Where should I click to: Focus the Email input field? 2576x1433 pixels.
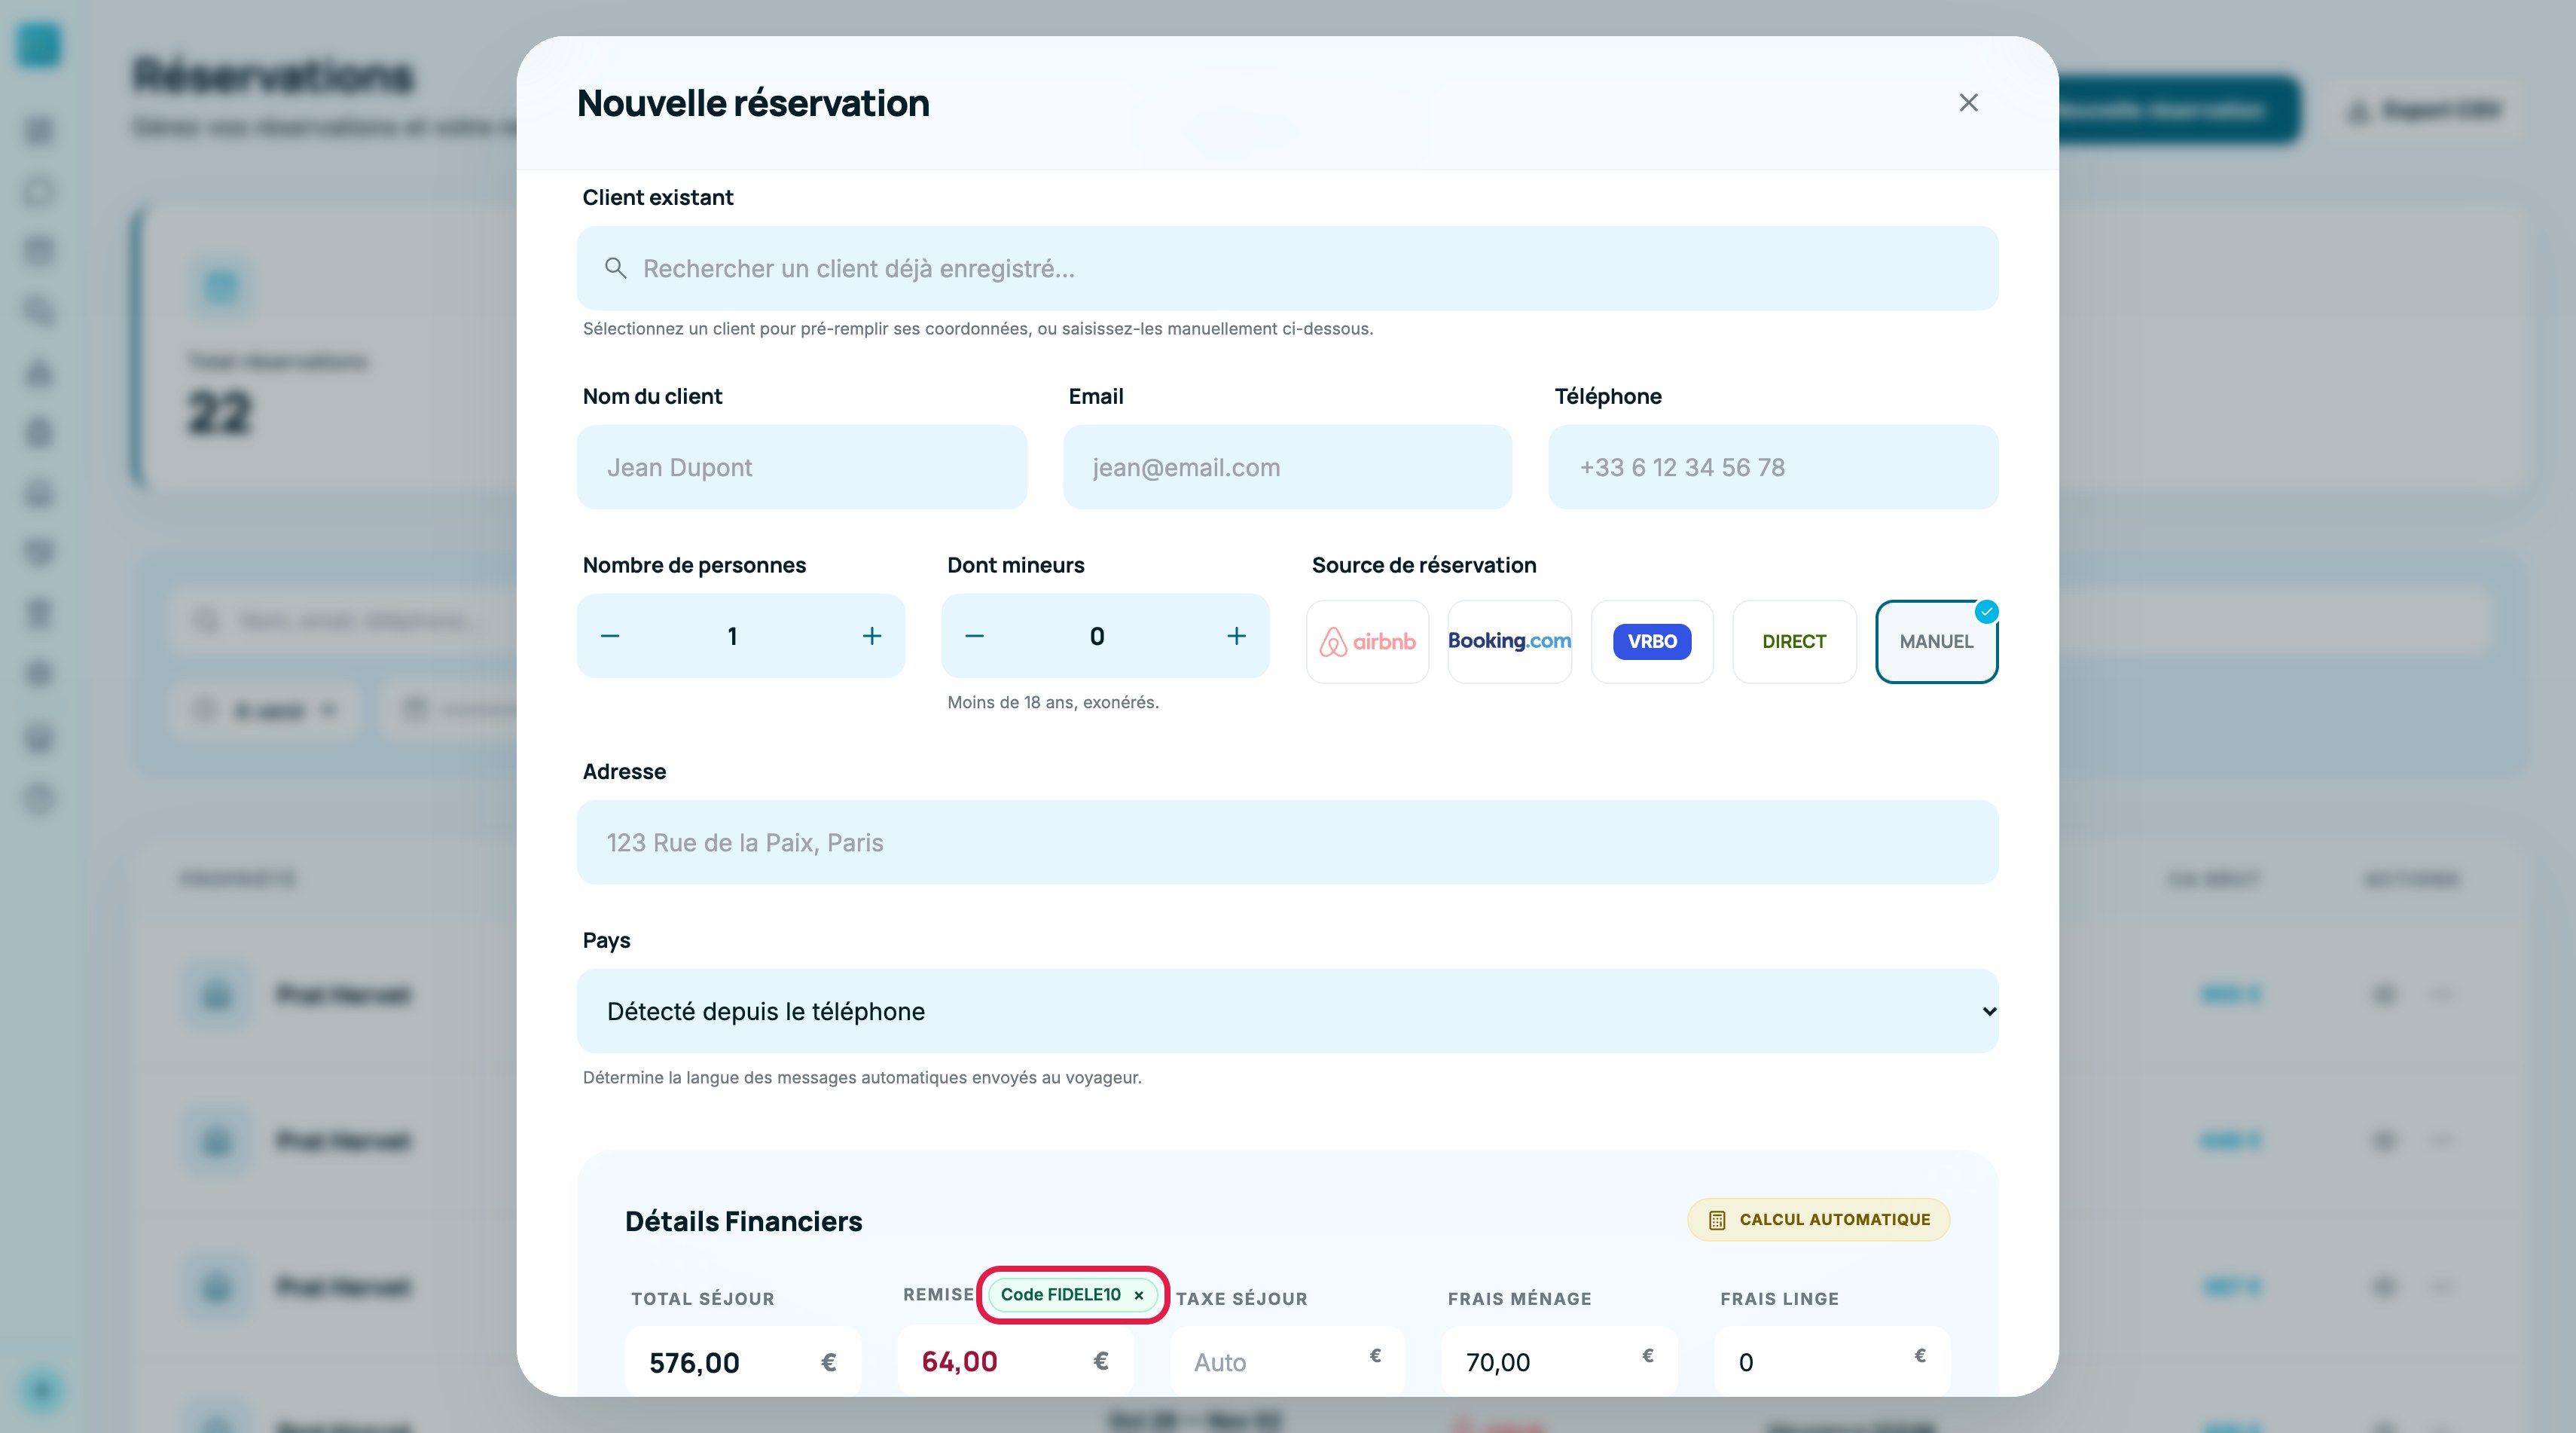1287,467
